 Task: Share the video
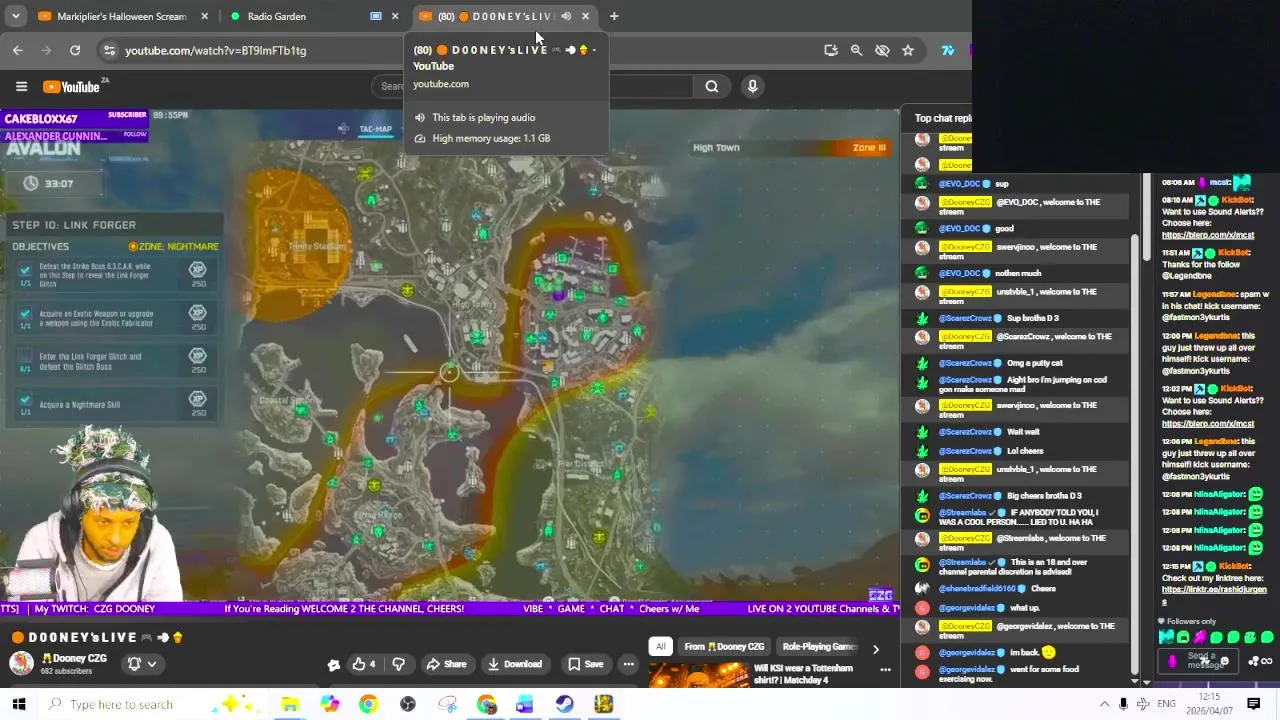[446, 664]
